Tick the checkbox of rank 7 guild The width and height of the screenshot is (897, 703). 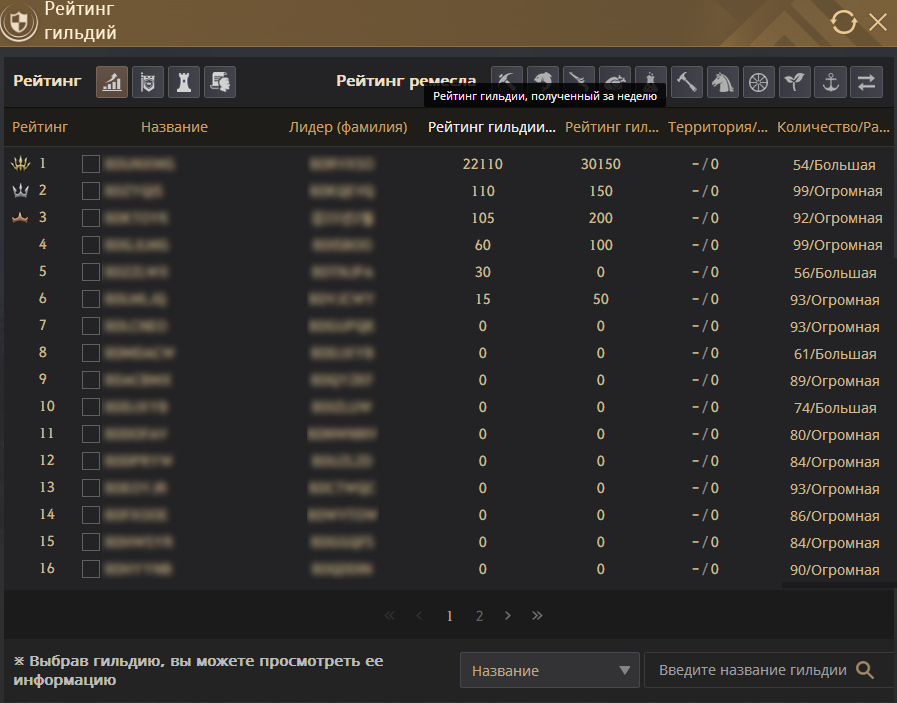[x=91, y=326]
